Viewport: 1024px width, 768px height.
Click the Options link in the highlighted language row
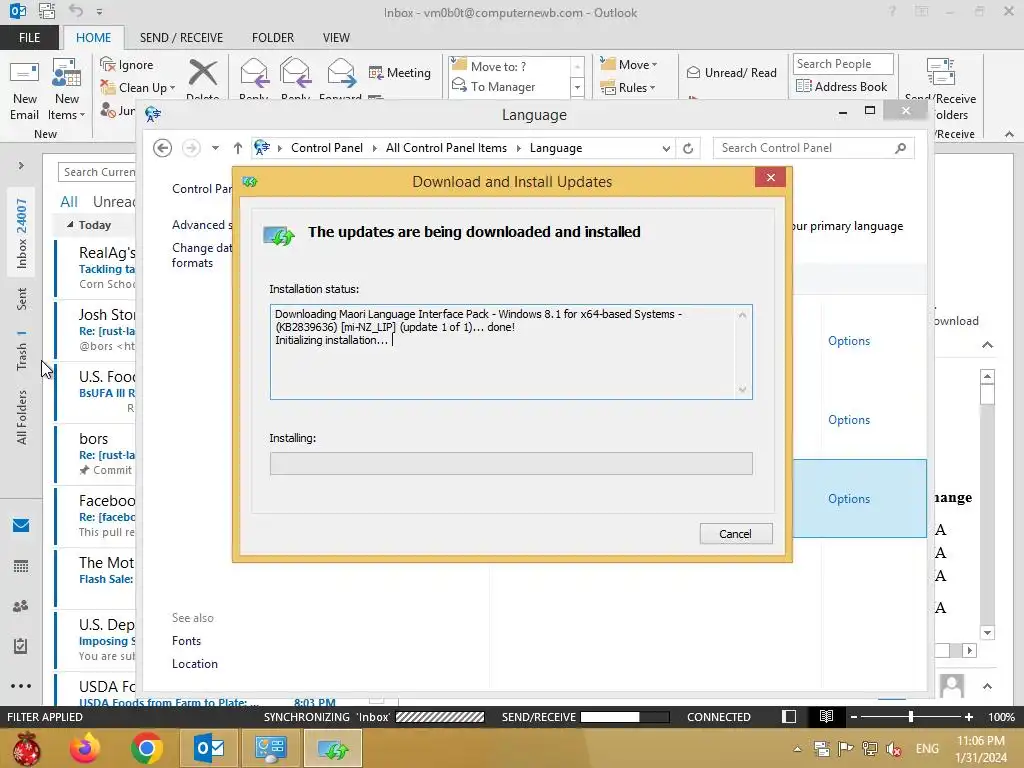(849, 499)
